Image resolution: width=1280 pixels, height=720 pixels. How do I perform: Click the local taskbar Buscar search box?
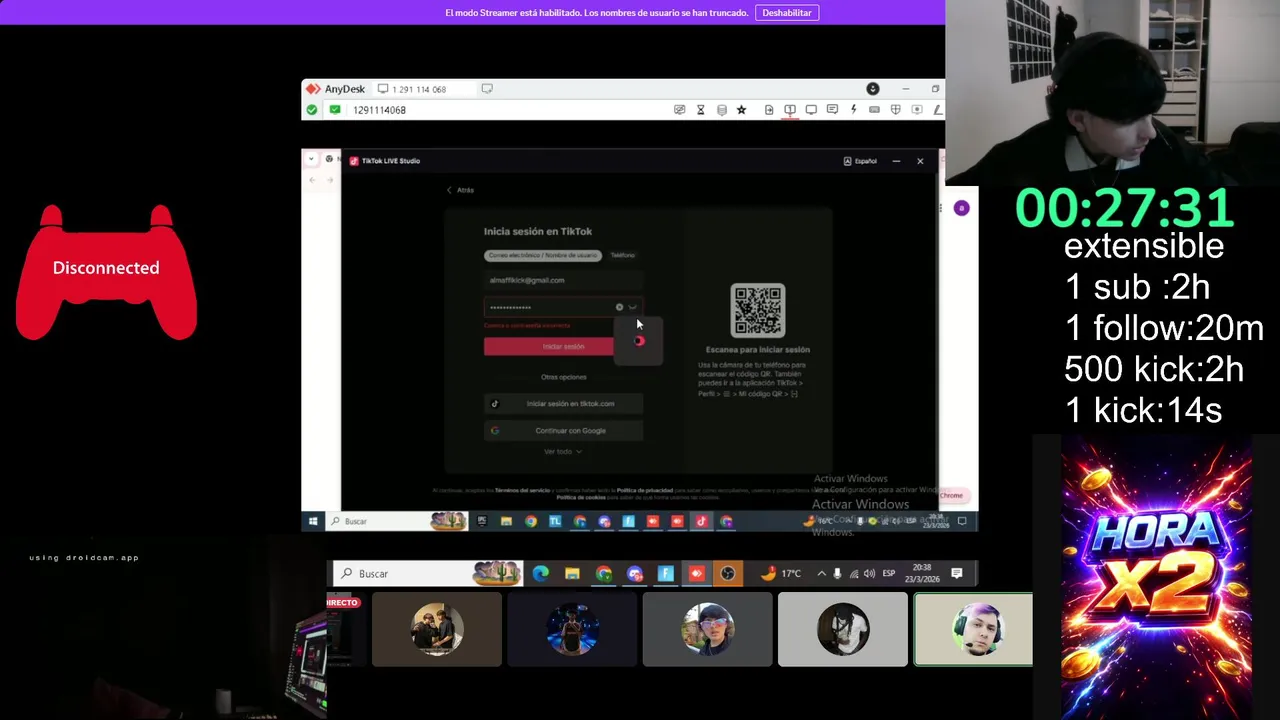tap(428, 574)
